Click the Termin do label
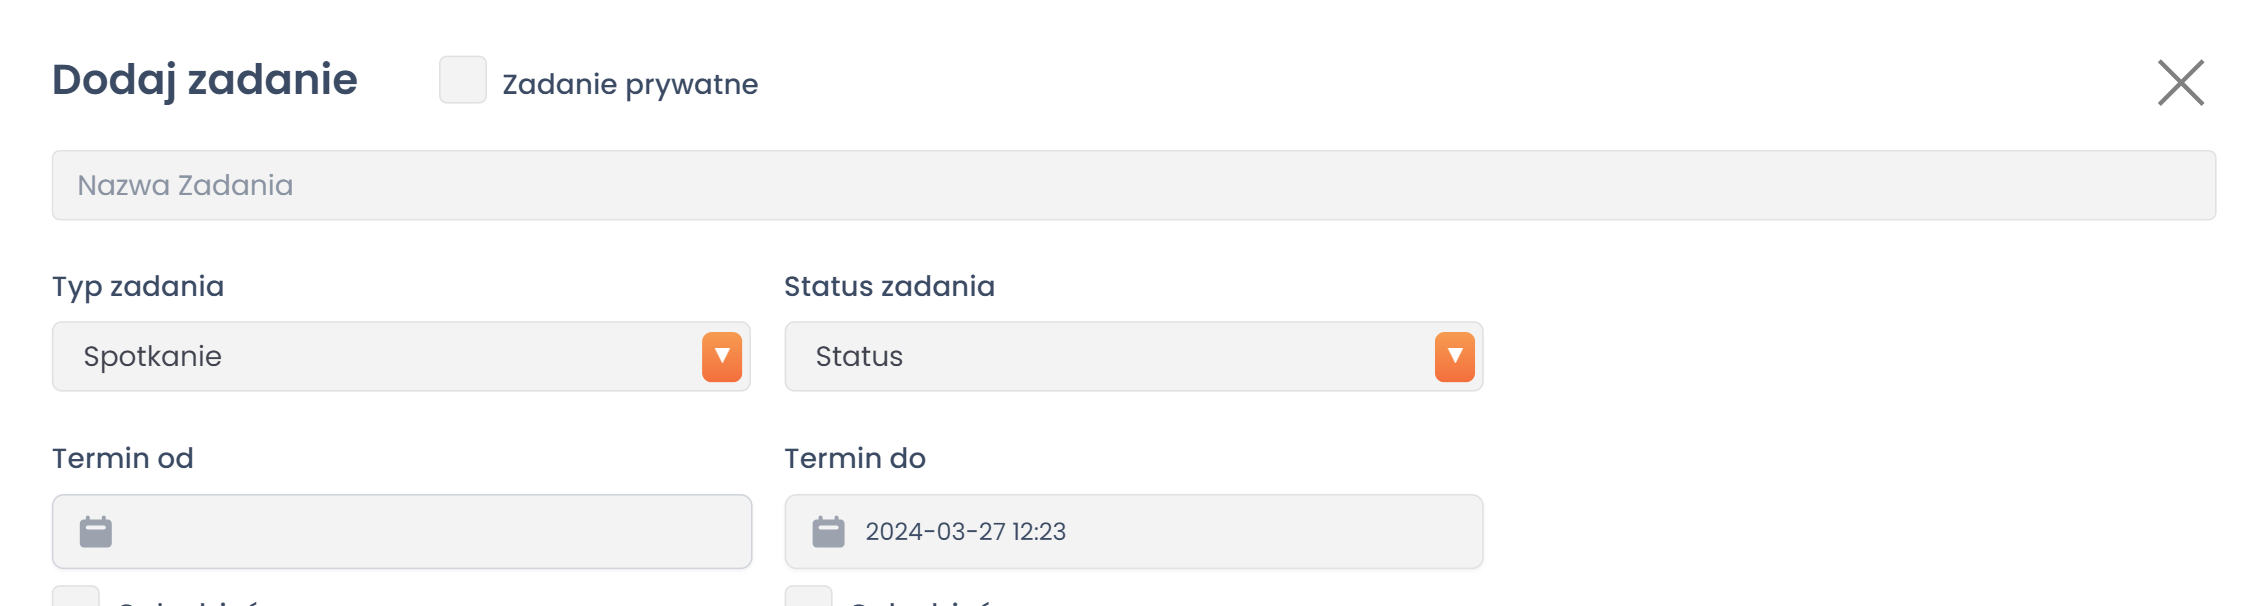This screenshot has width=2251, height=606. point(855,459)
